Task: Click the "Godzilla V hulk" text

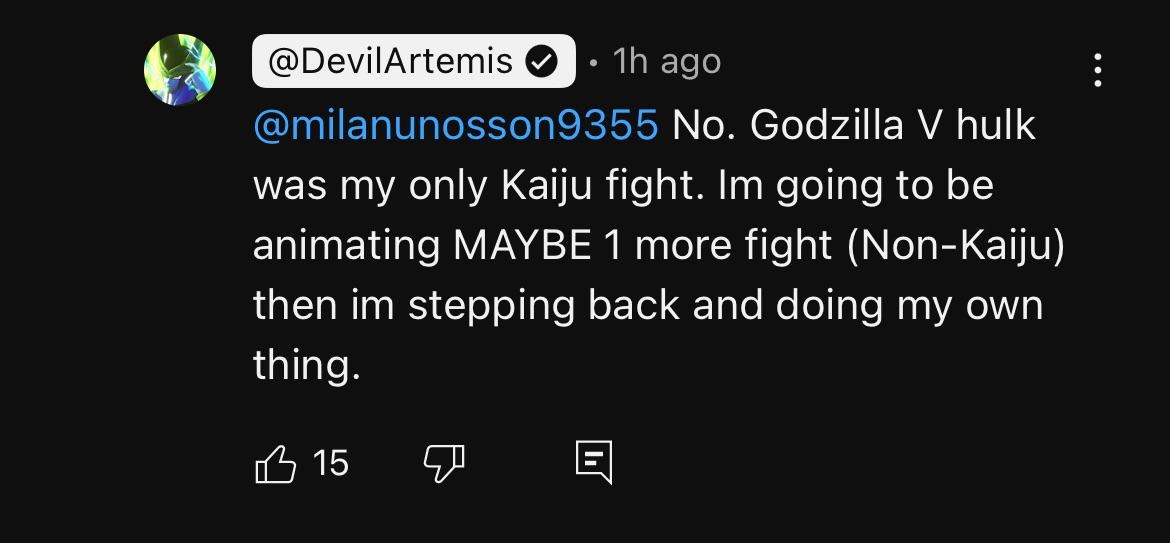Action: (x=892, y=126)
